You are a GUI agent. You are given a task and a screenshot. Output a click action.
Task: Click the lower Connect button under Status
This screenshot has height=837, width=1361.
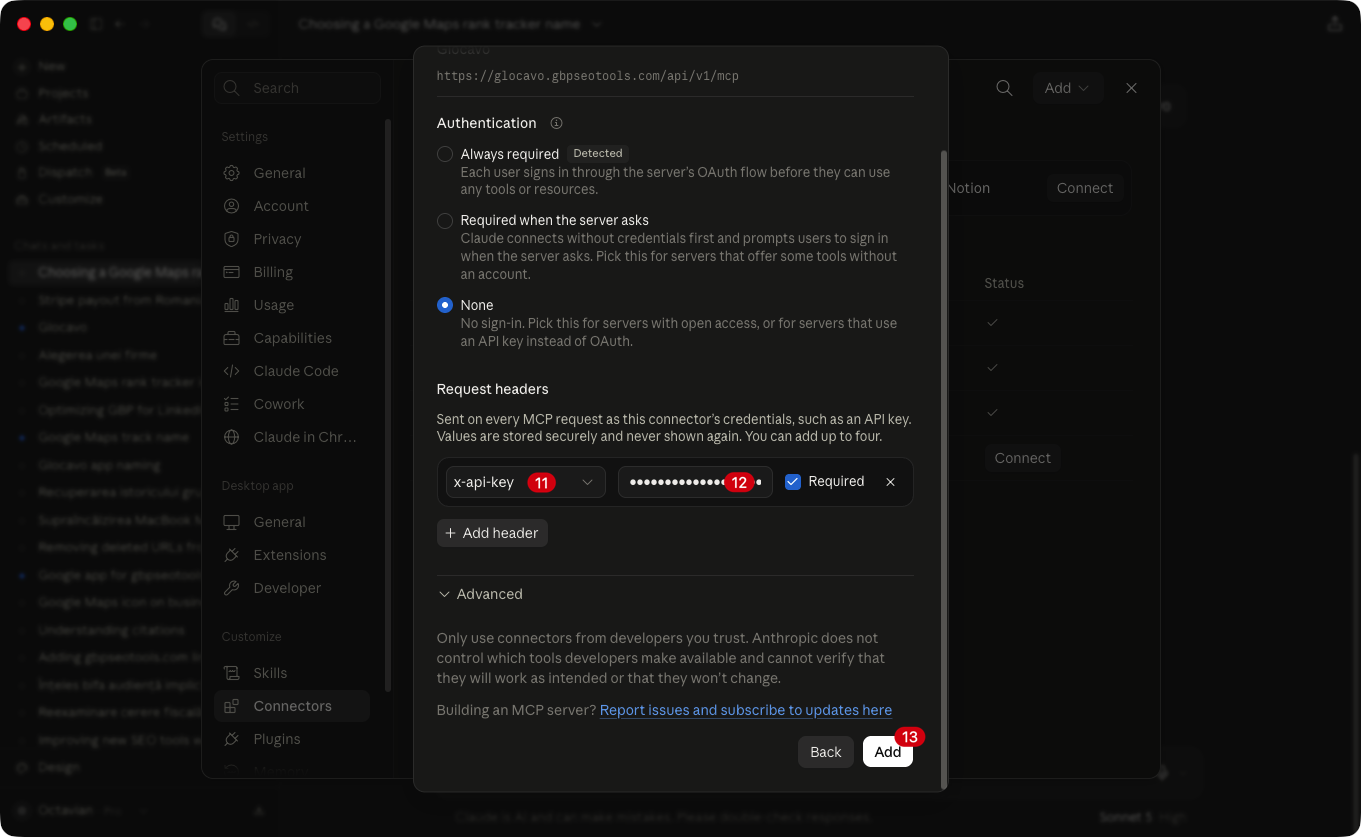pos(1022,458)
